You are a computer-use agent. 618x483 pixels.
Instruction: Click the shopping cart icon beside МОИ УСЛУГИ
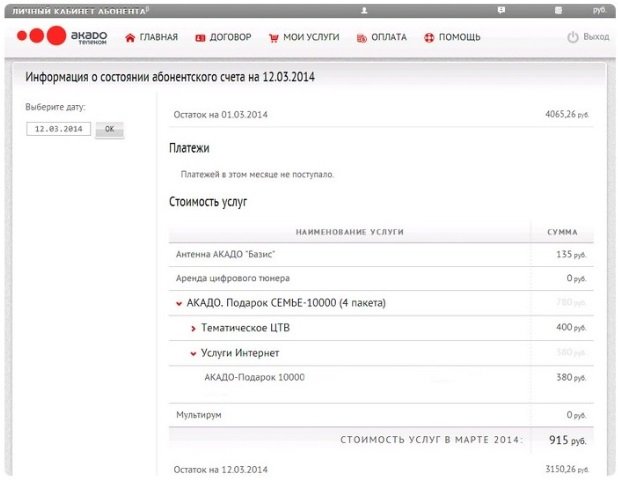coord(274,38)
